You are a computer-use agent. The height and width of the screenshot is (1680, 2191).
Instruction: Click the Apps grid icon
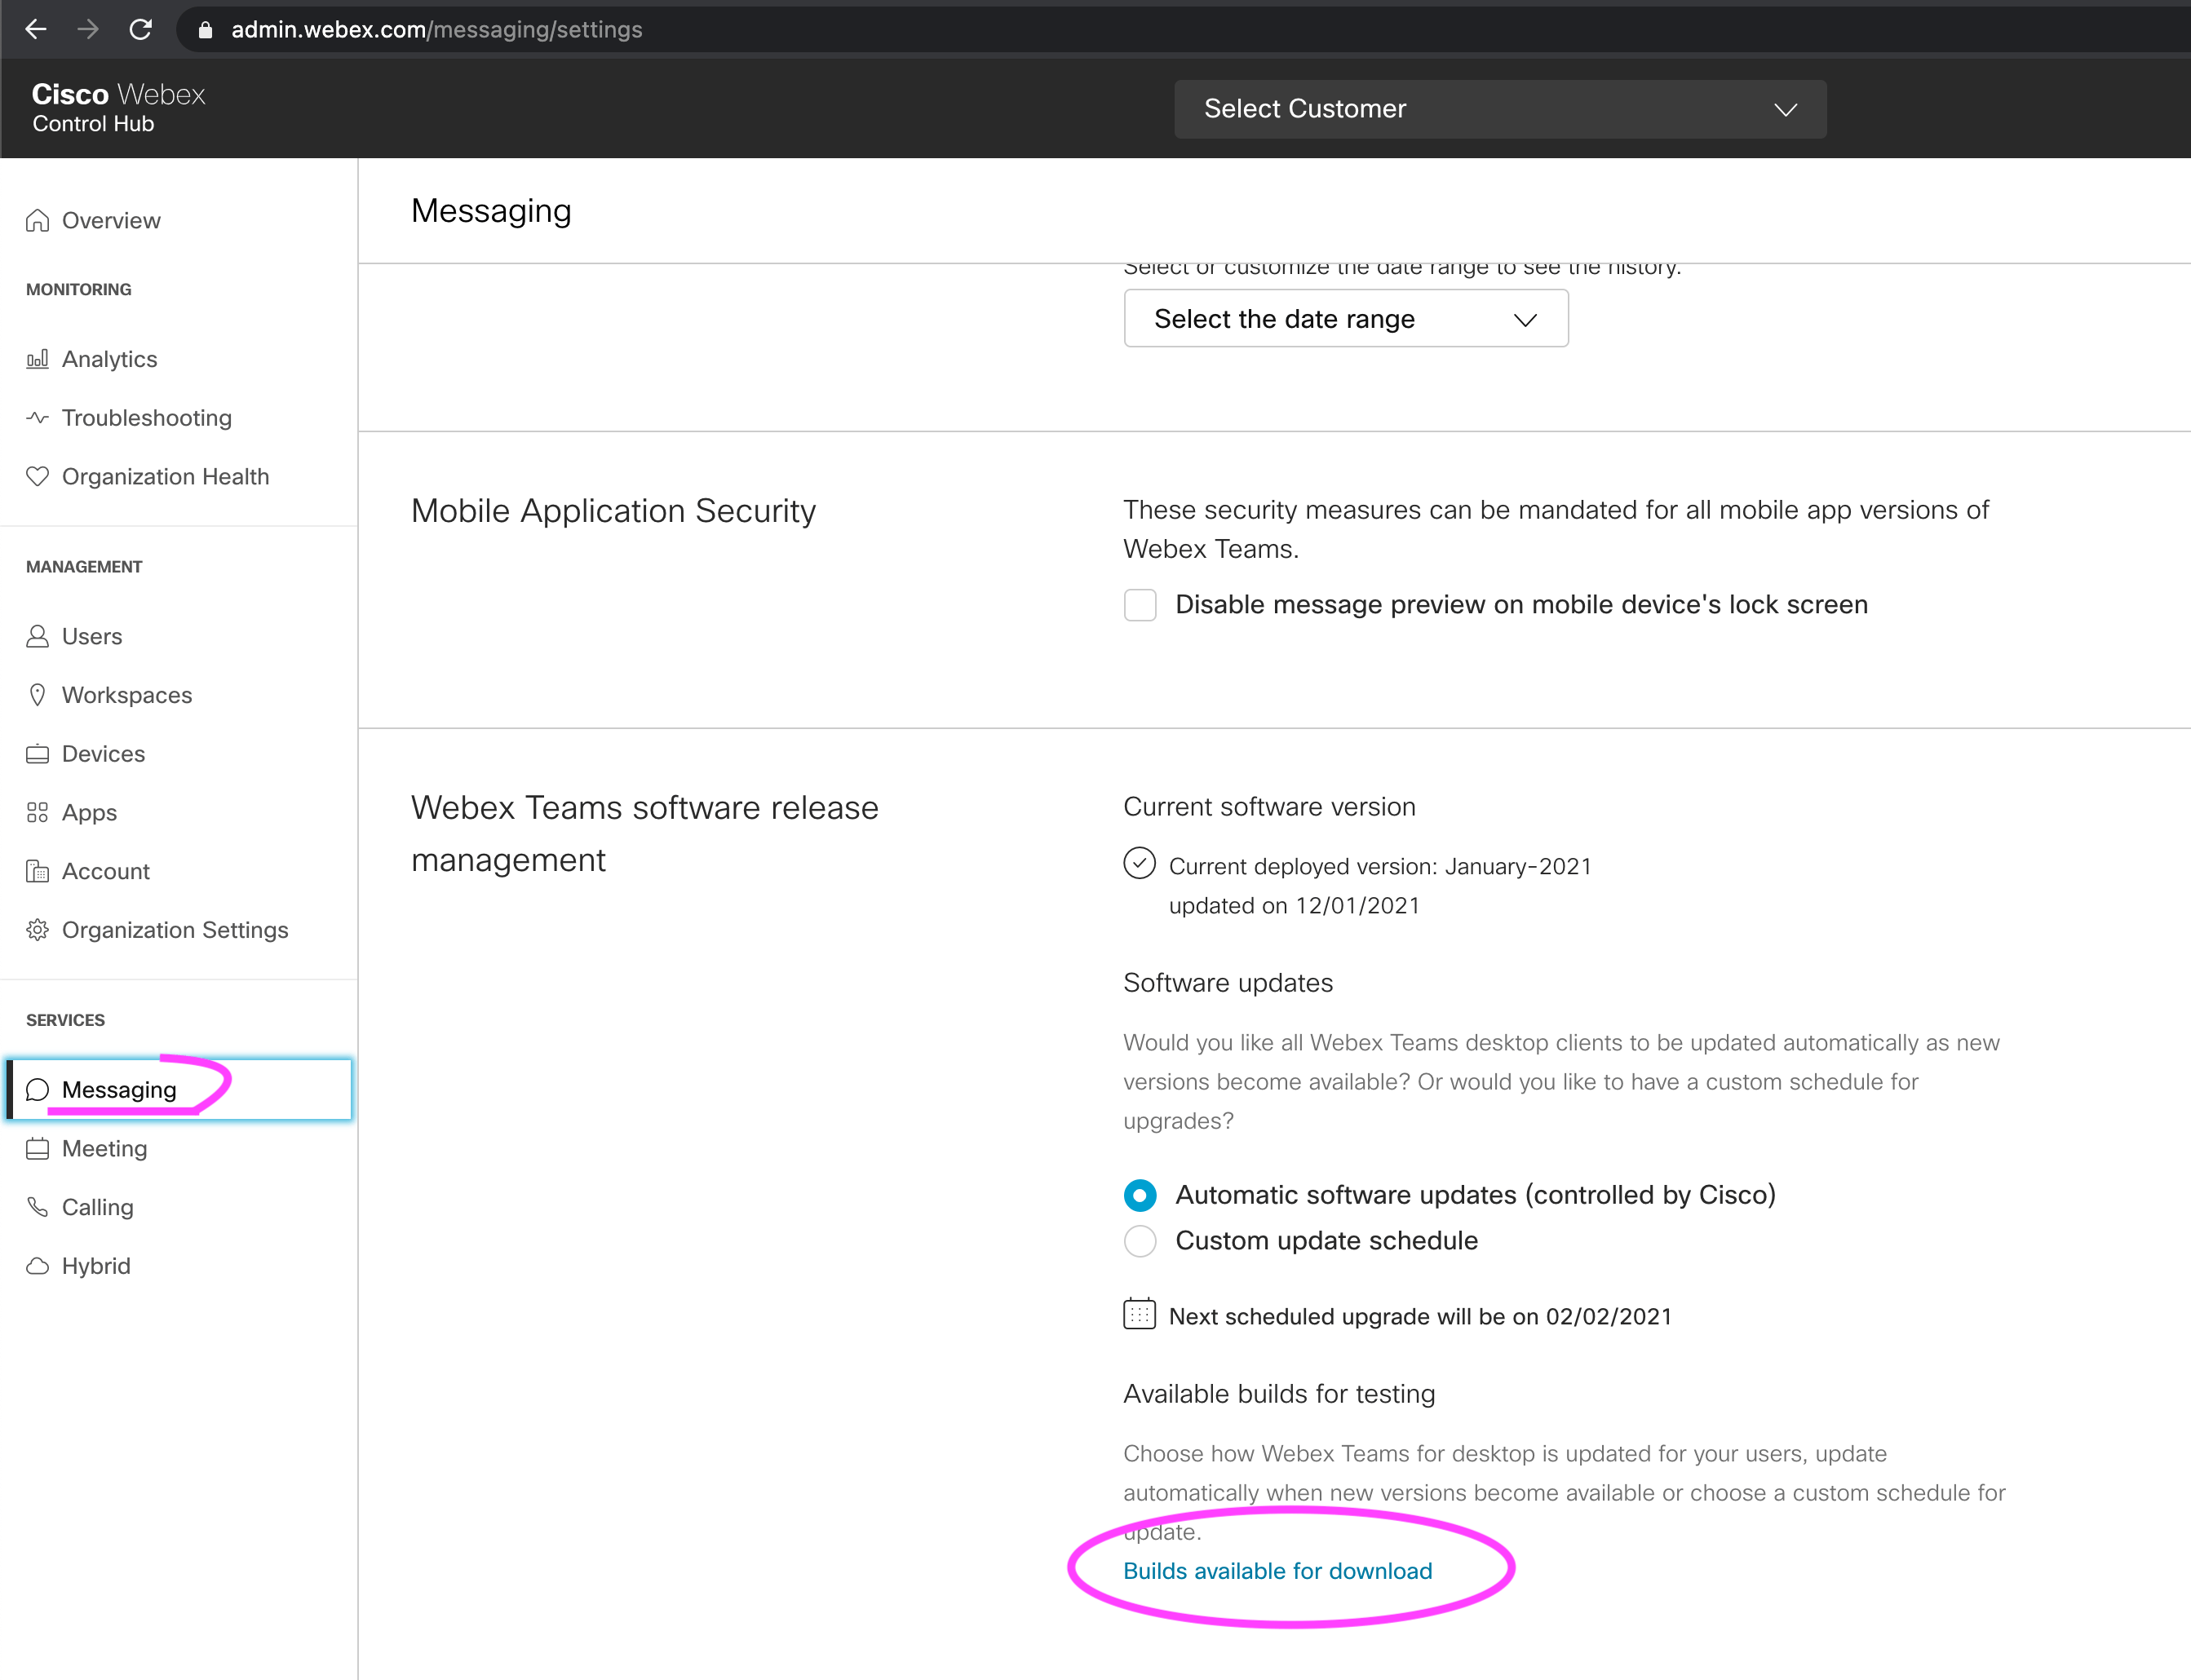pos(38,813)
